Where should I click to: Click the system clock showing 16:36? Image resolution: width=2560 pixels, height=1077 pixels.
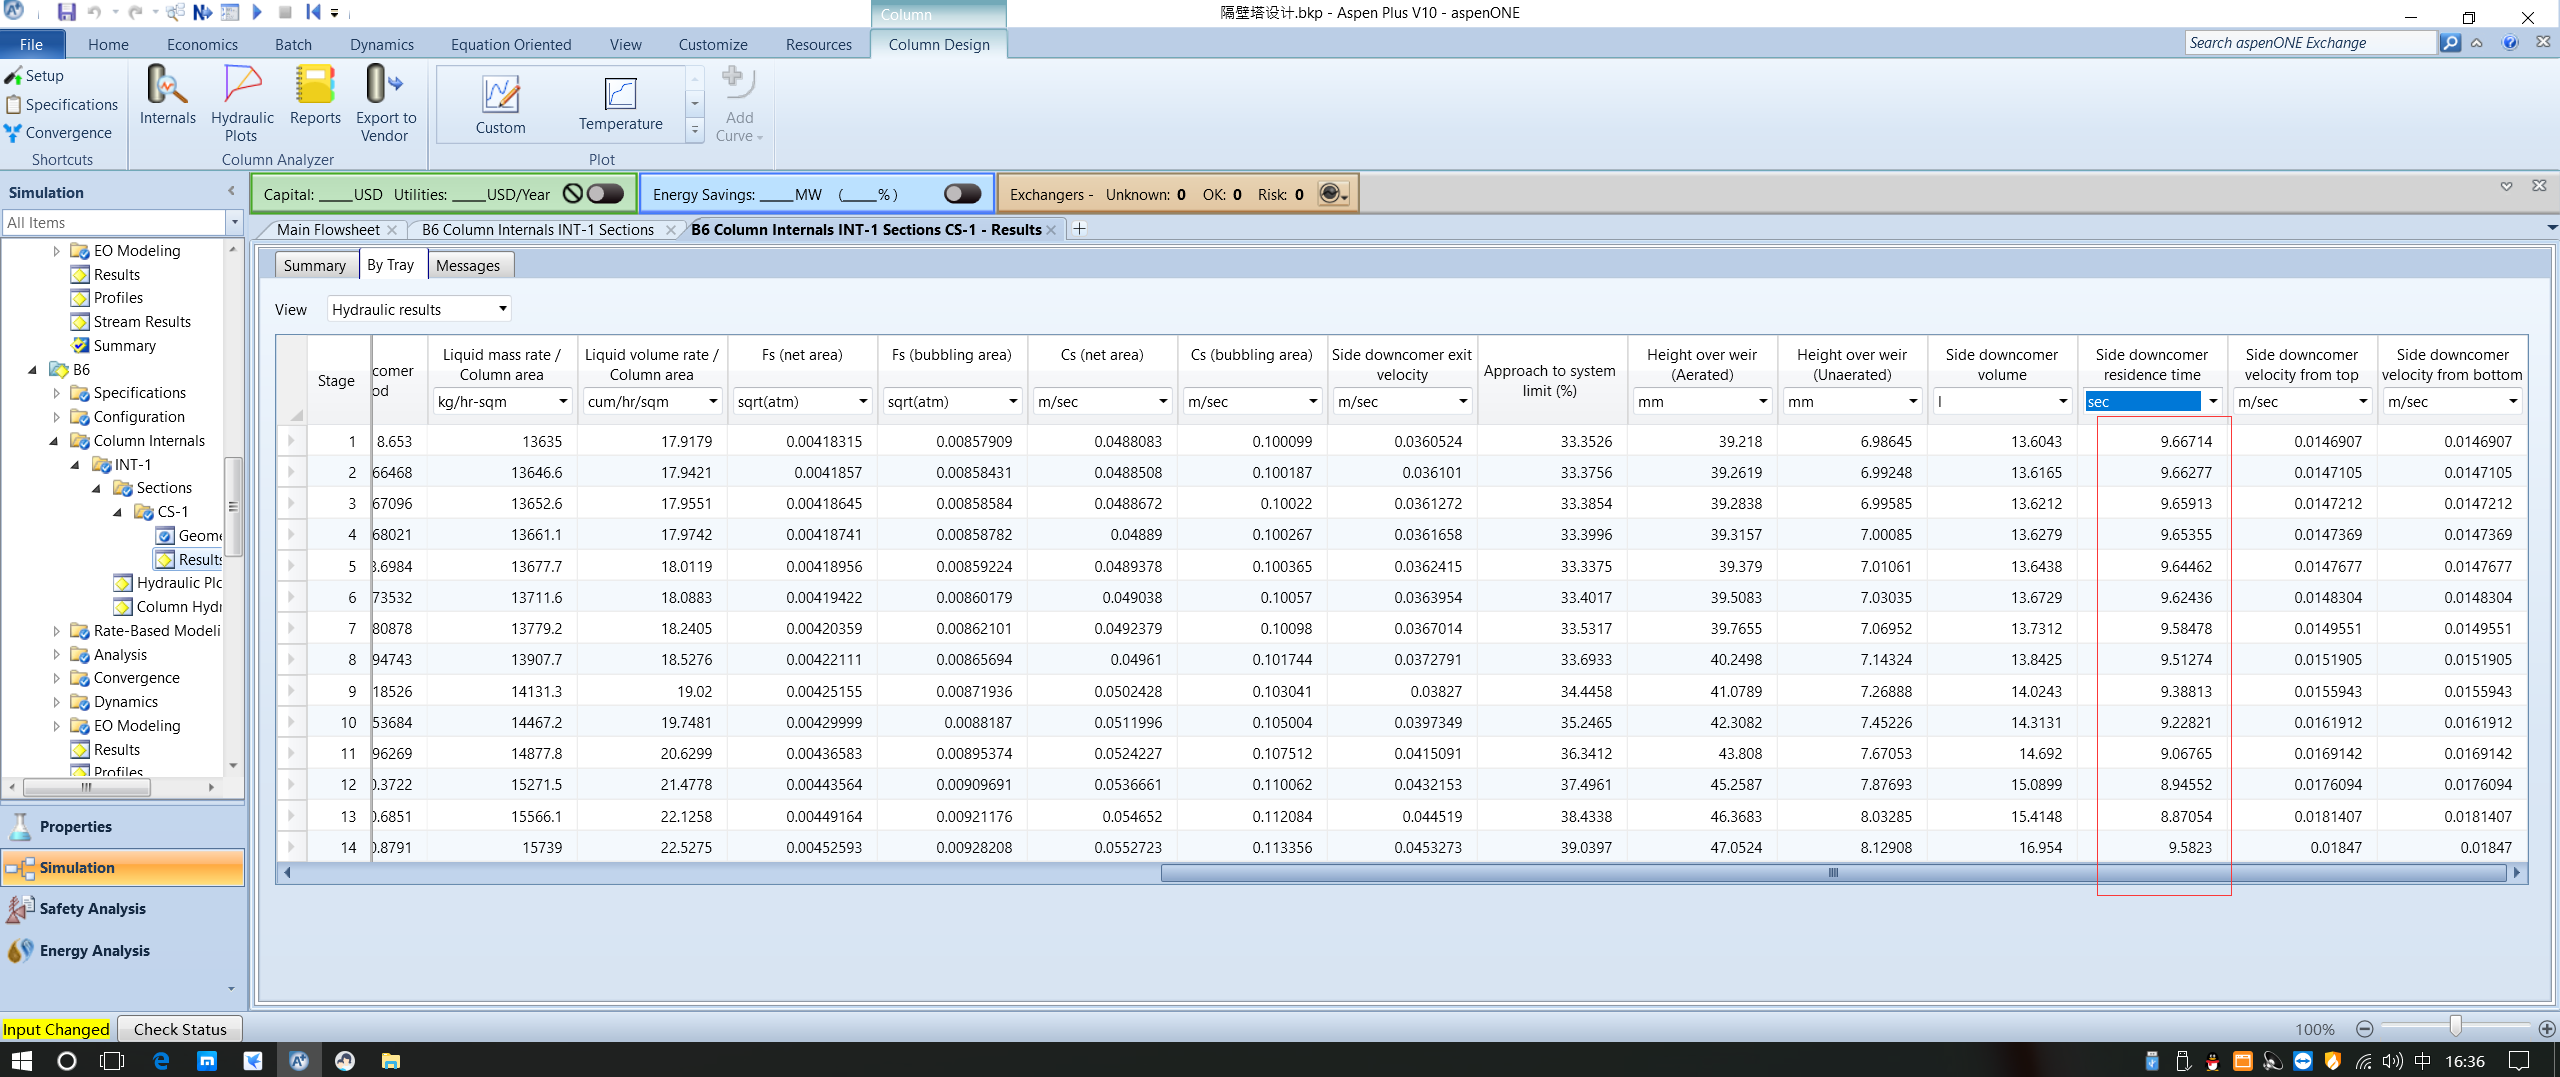coord(2465,1061)
